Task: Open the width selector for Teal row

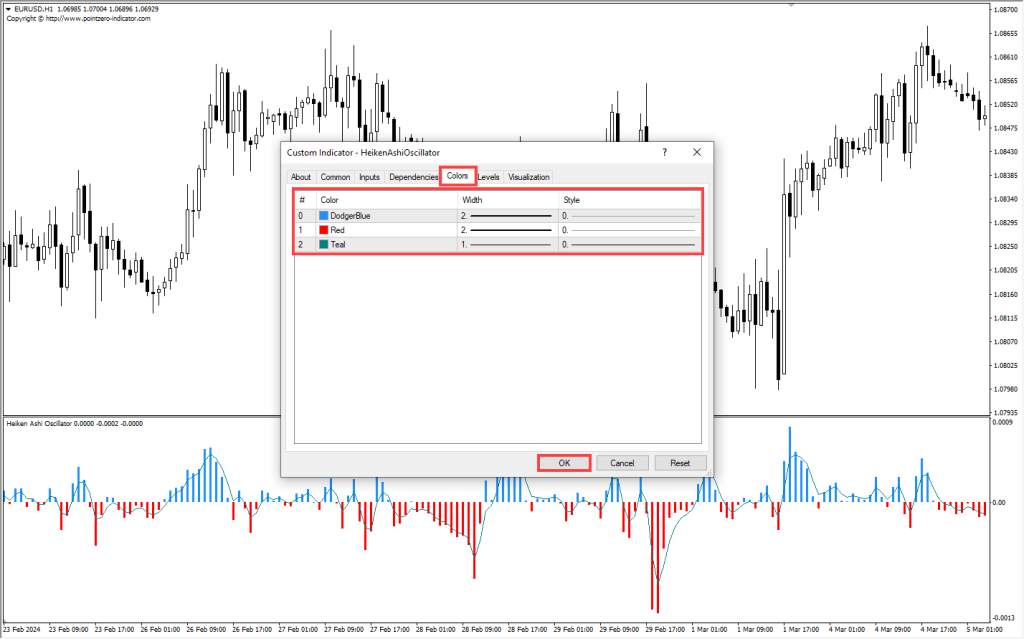Action: (x=507, y=244)
